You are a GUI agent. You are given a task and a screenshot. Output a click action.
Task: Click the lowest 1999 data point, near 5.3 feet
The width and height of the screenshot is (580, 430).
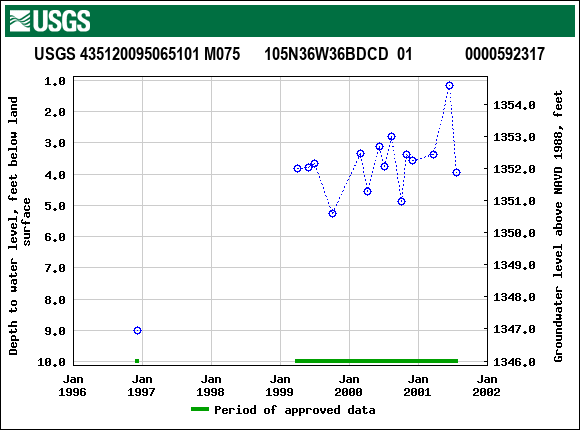(x=333, y=214)
